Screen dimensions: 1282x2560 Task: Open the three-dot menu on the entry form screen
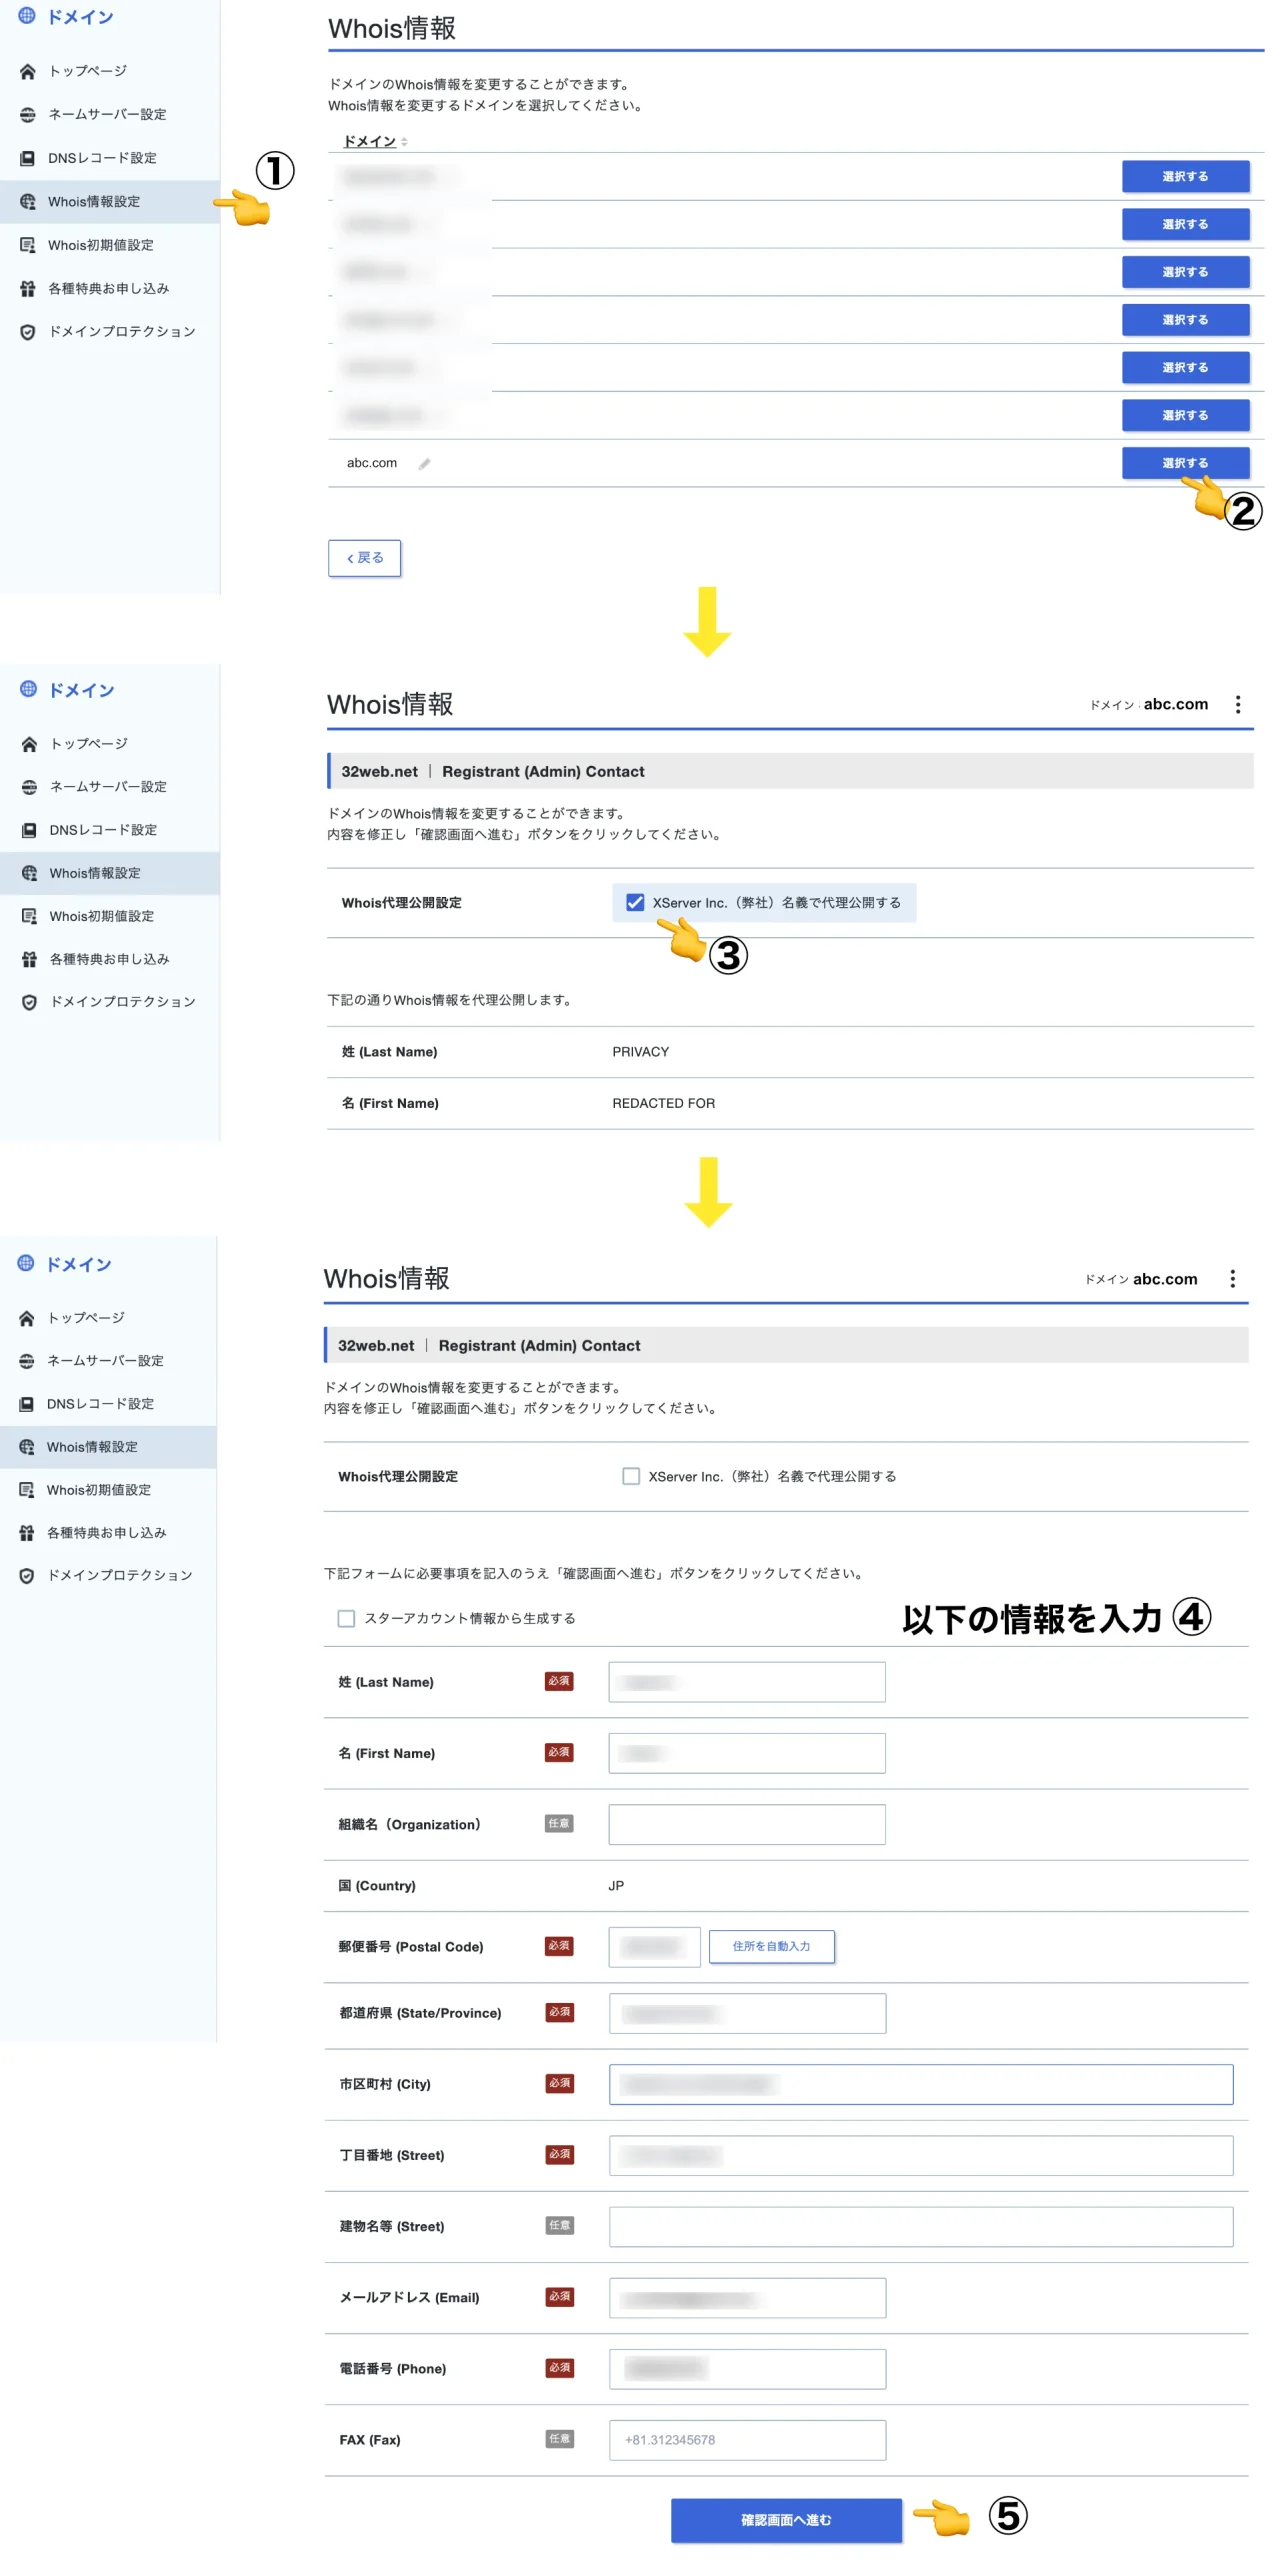point(1232,1278)
